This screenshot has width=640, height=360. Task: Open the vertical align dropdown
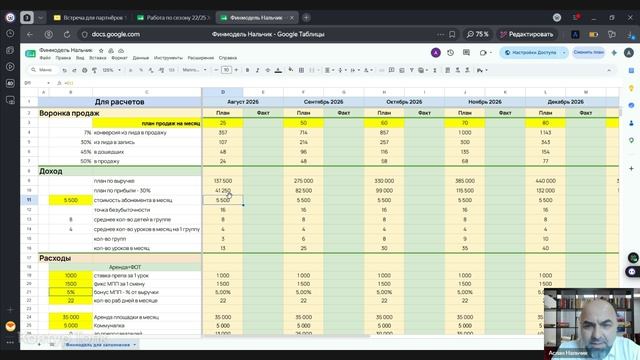coord(342,70)
